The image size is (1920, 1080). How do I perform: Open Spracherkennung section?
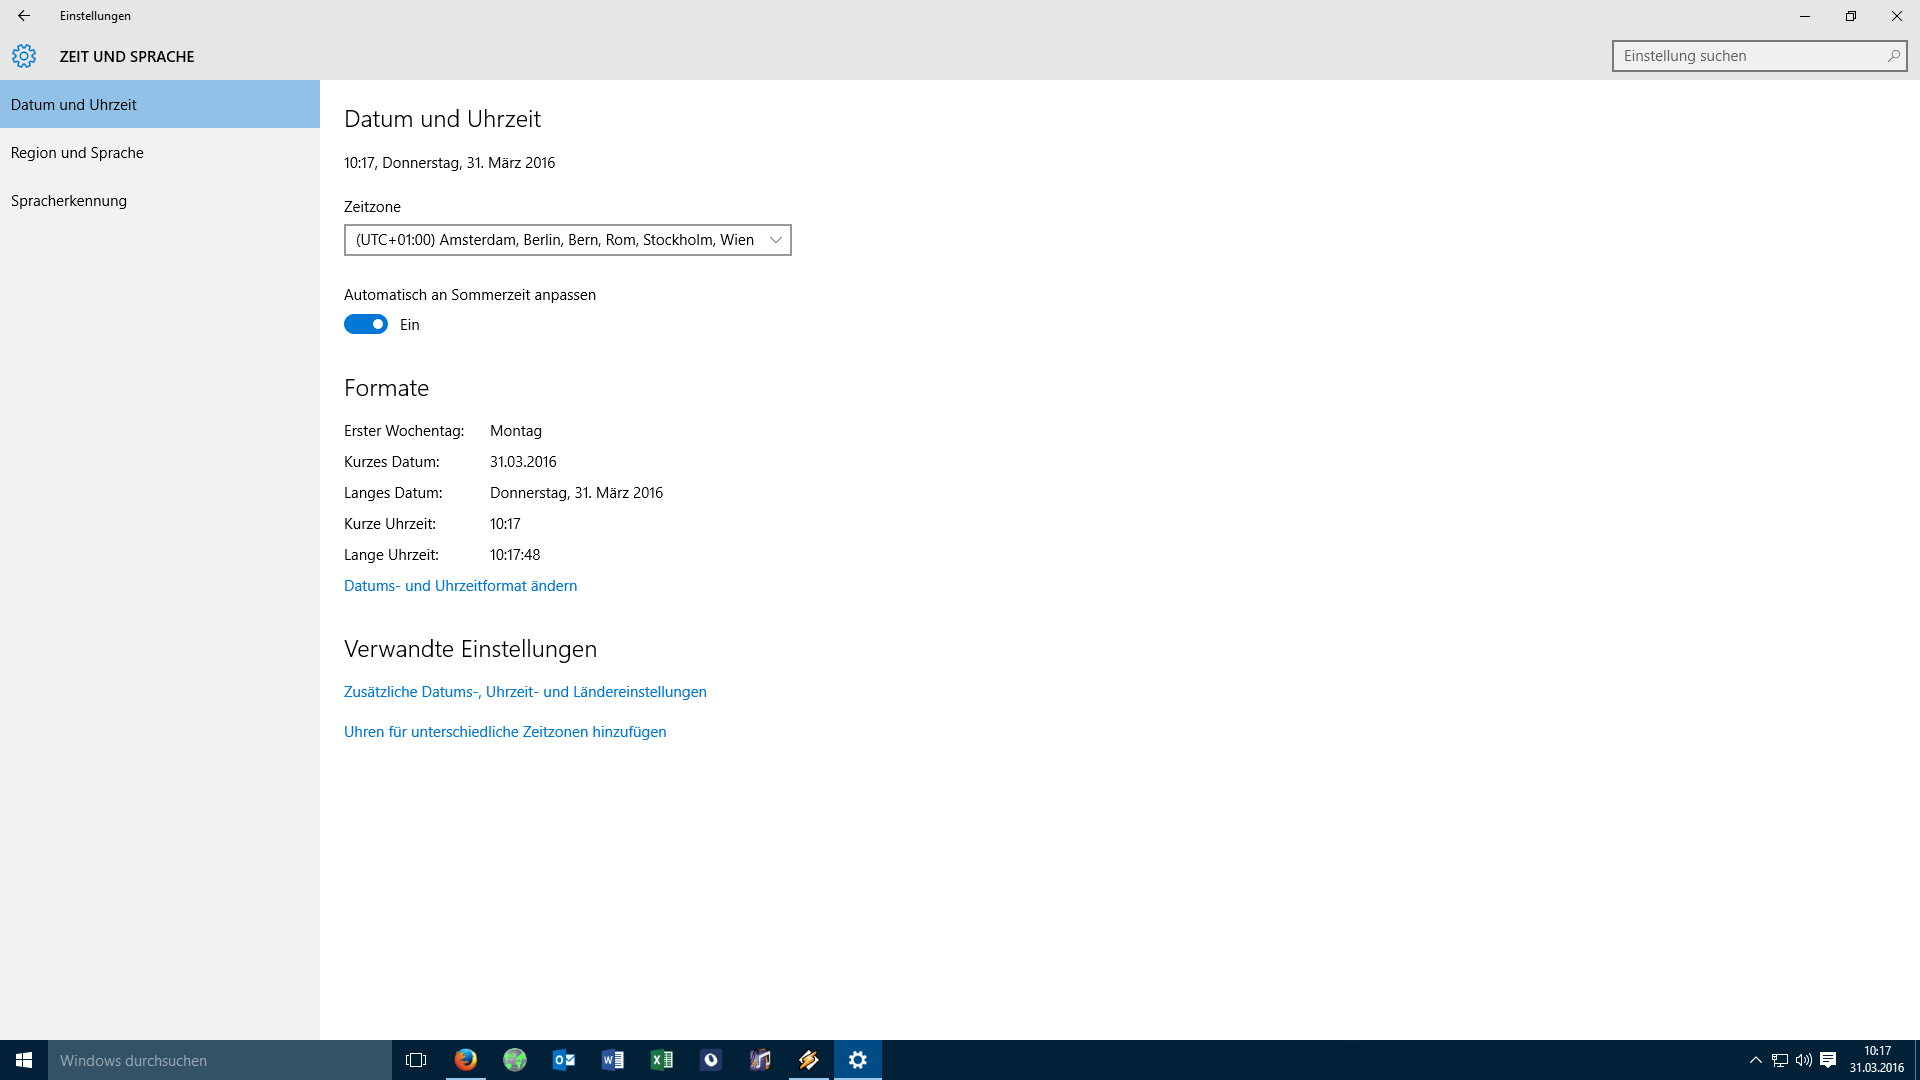tap(69, 201)
